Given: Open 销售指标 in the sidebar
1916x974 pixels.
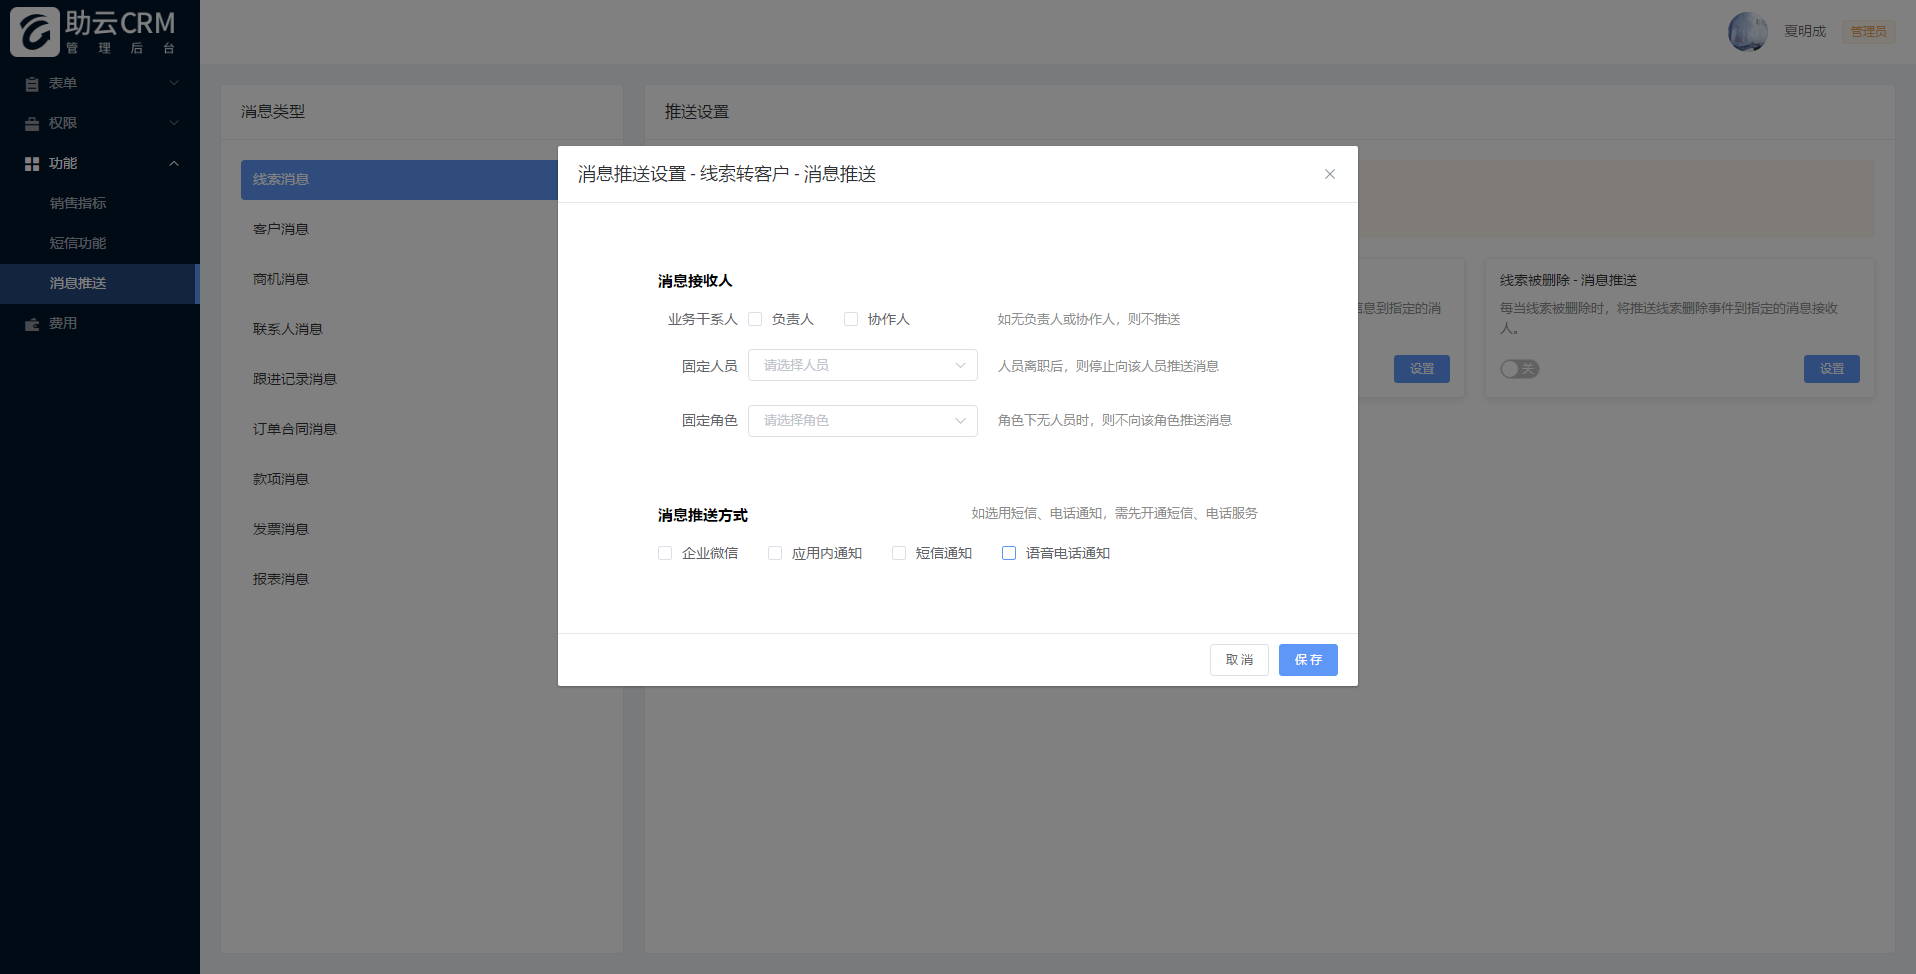Looking at the screenshot, I should coord(78,203).
